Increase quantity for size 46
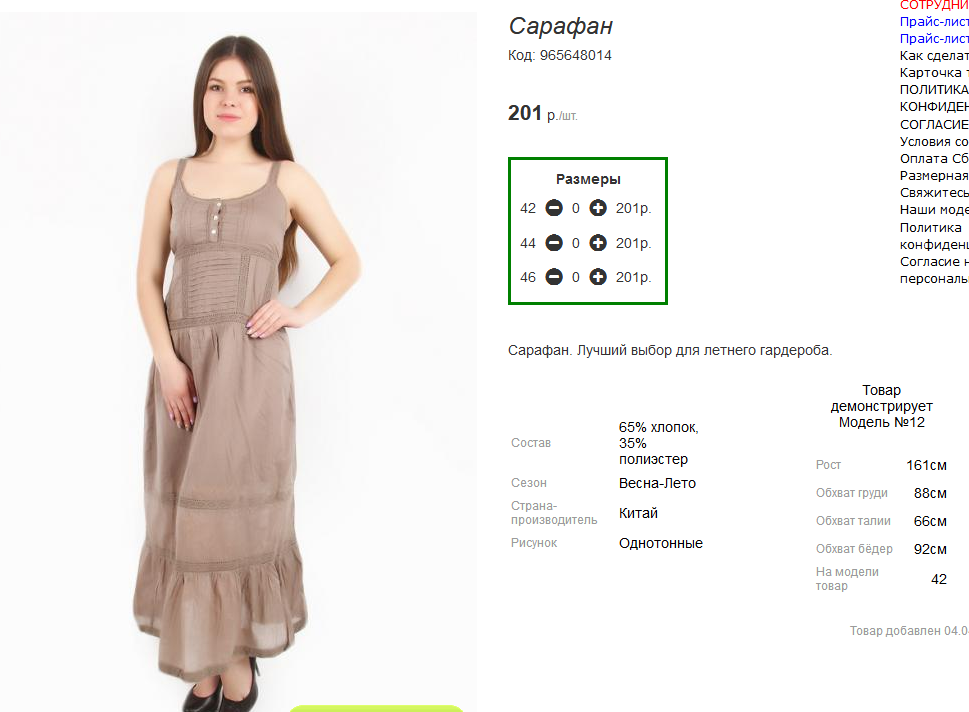 point(598,277)
